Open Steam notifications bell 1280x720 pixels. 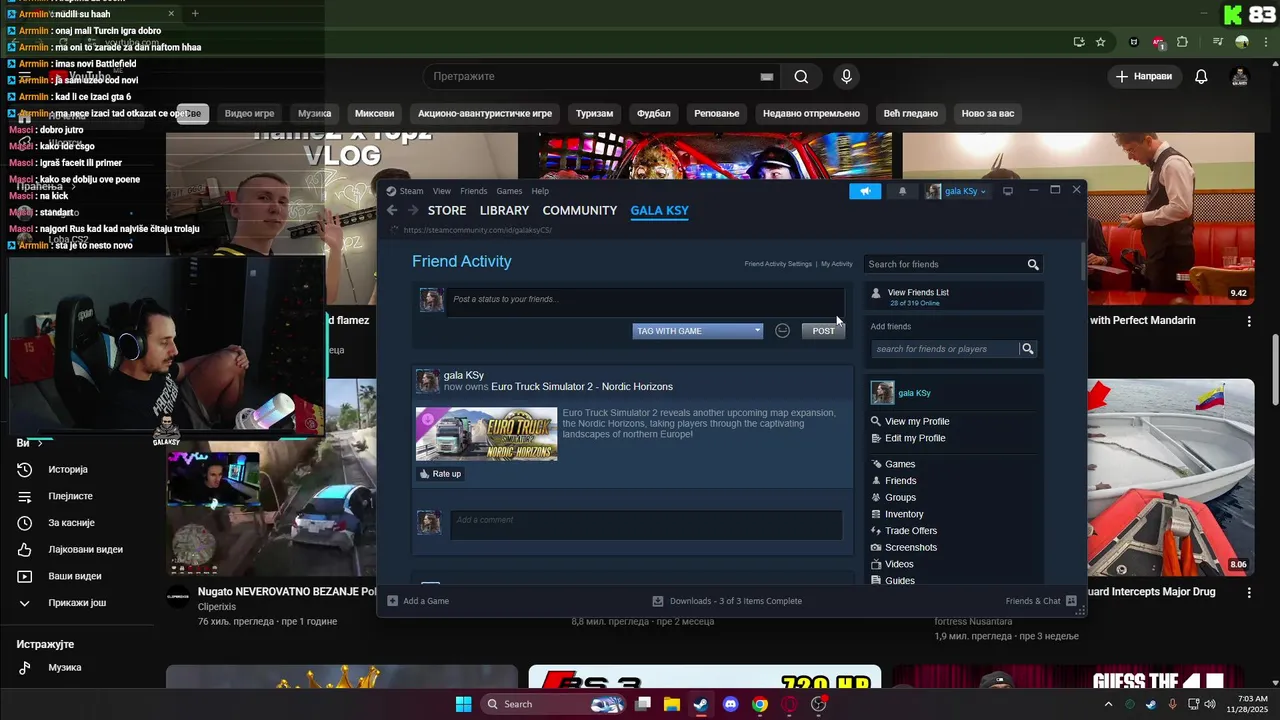(903, 191)
